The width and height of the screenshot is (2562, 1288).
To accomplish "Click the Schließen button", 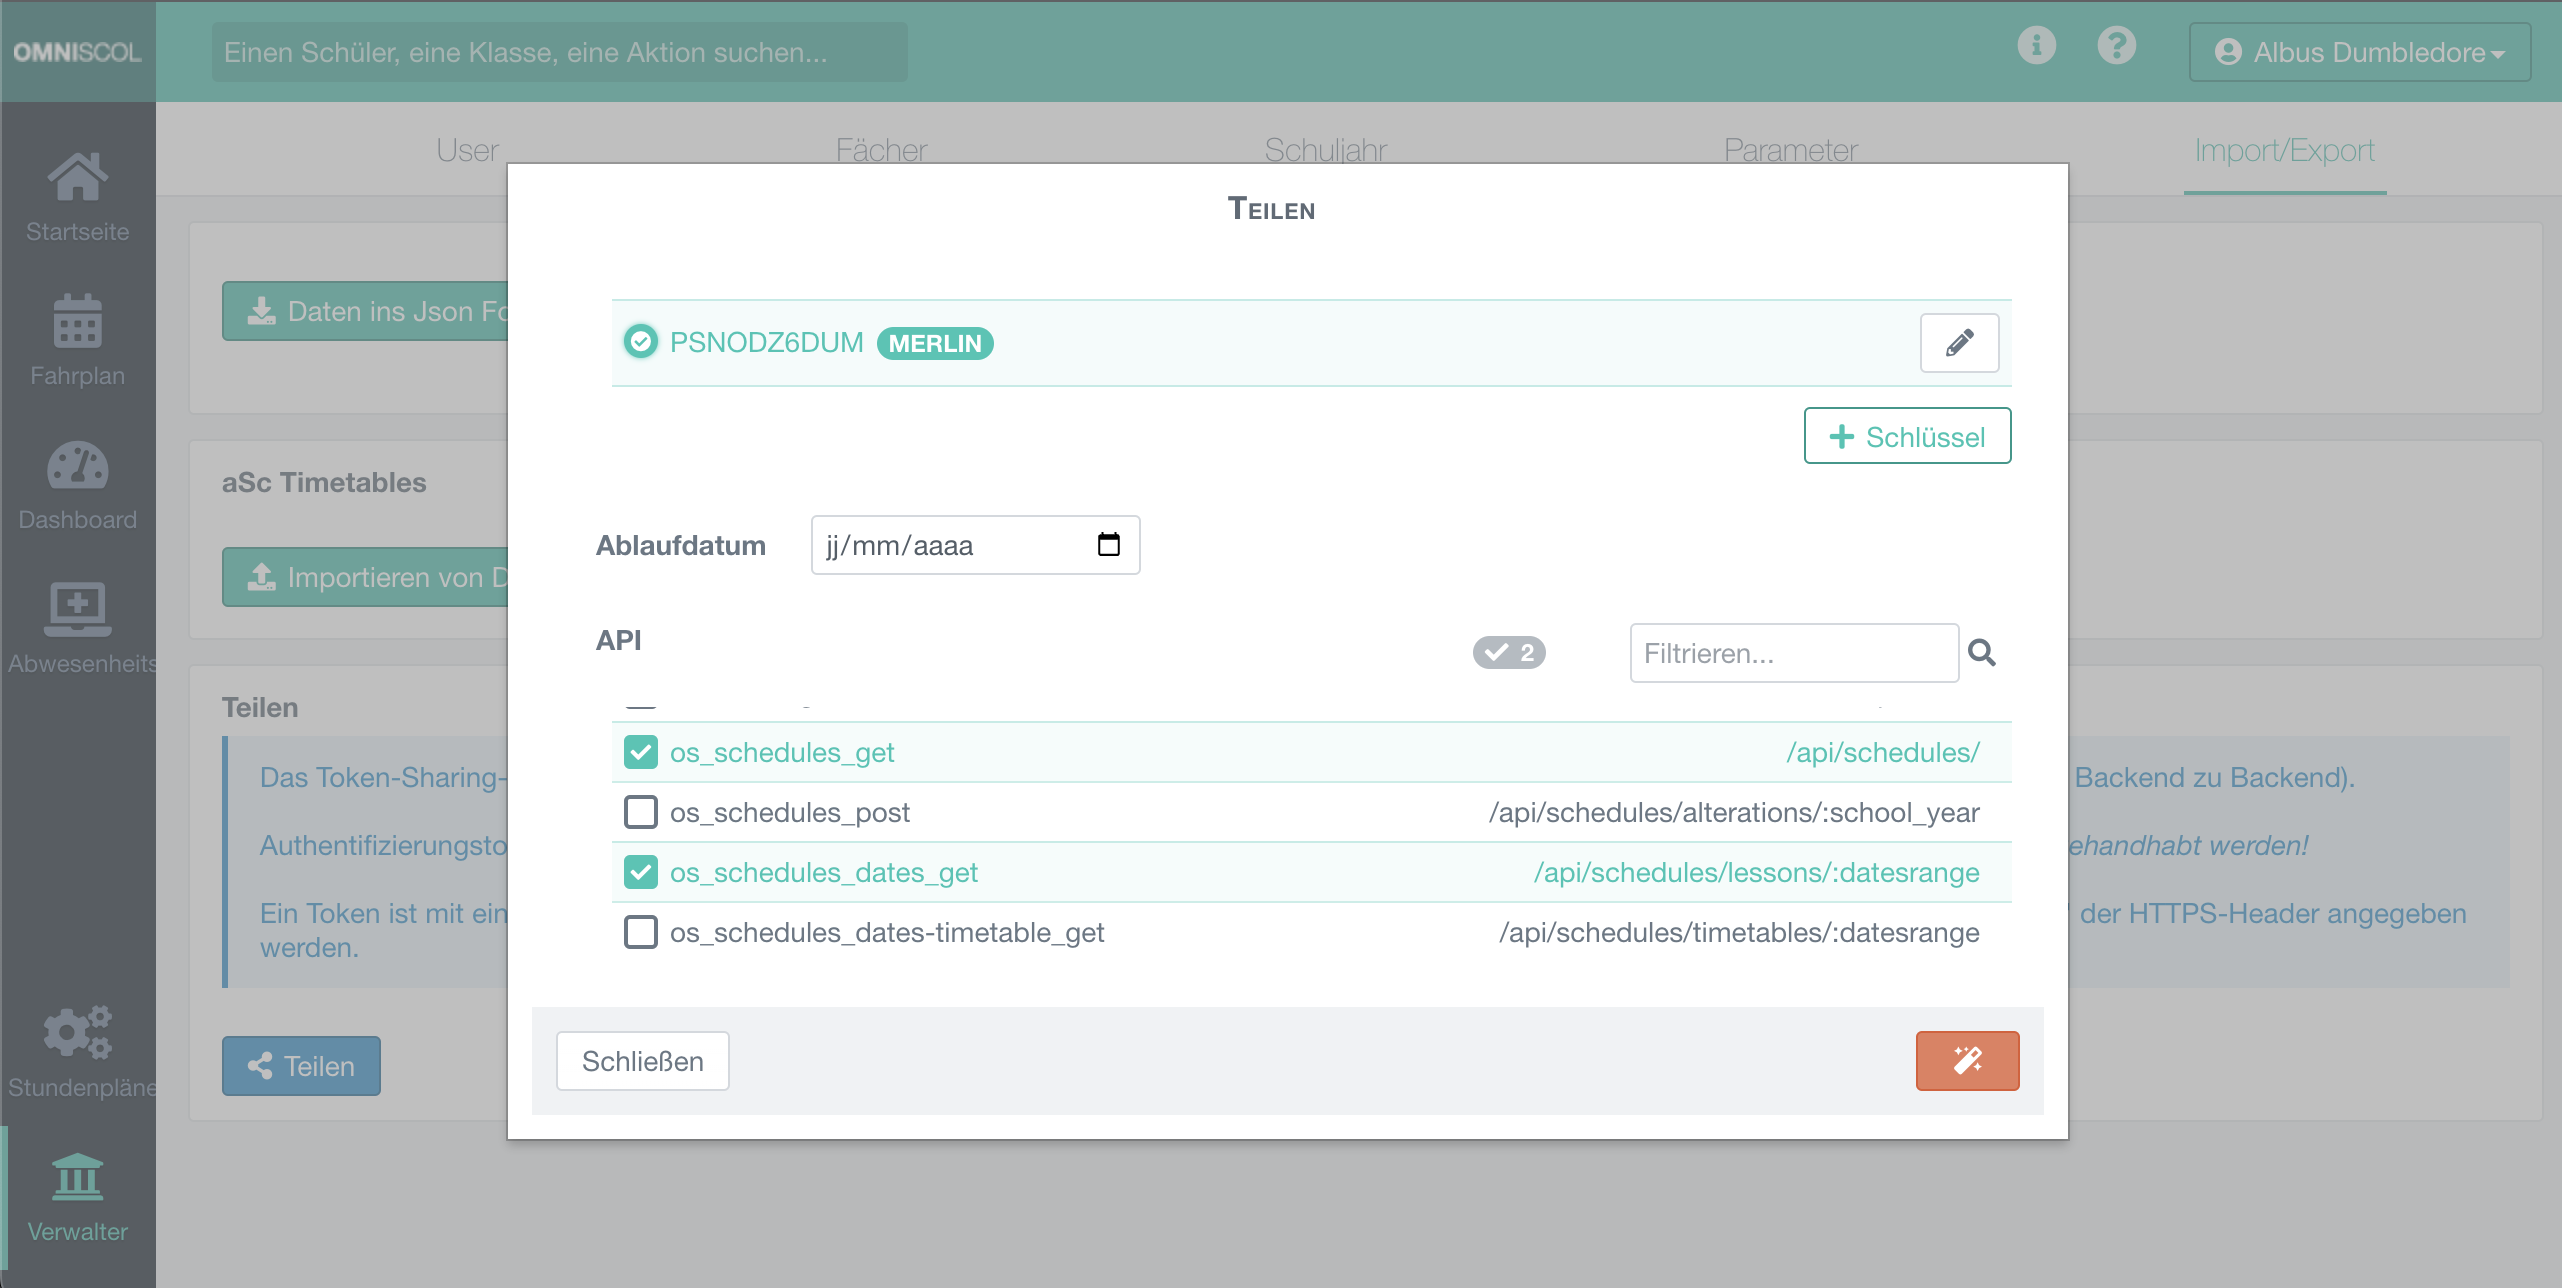I will (642, 1061).
